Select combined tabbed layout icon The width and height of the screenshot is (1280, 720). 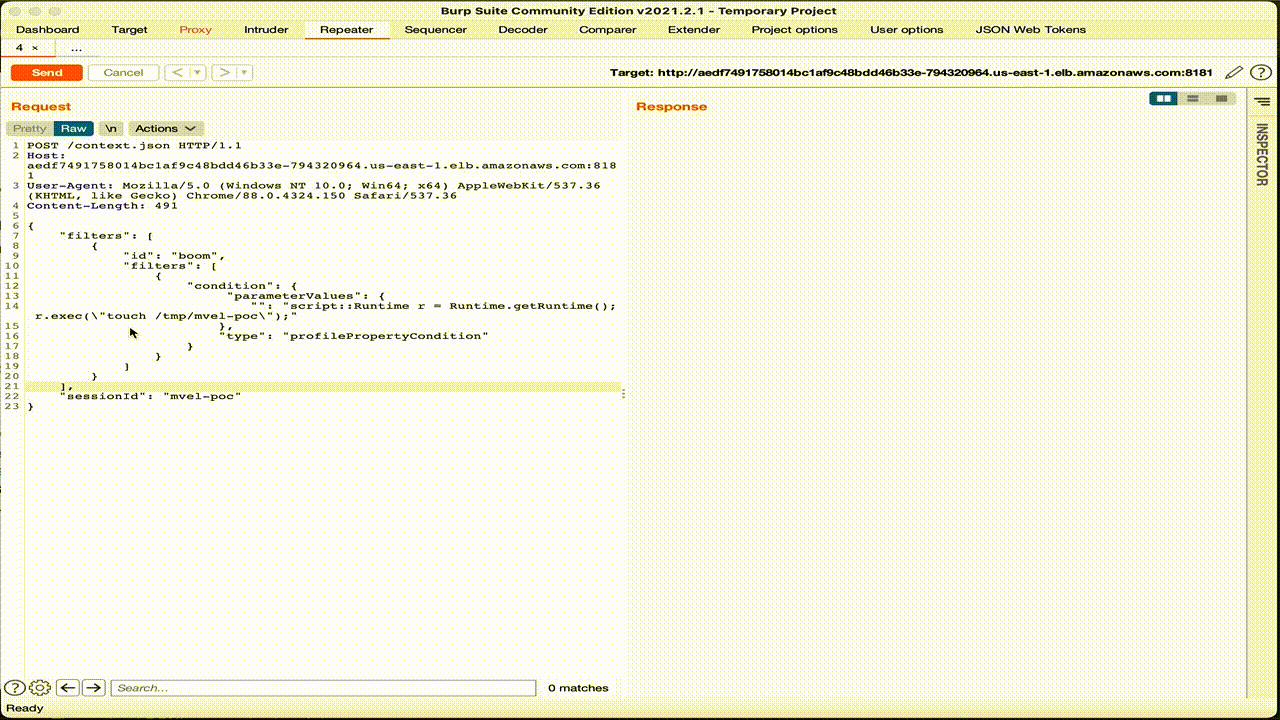(x=1221, y=99)
